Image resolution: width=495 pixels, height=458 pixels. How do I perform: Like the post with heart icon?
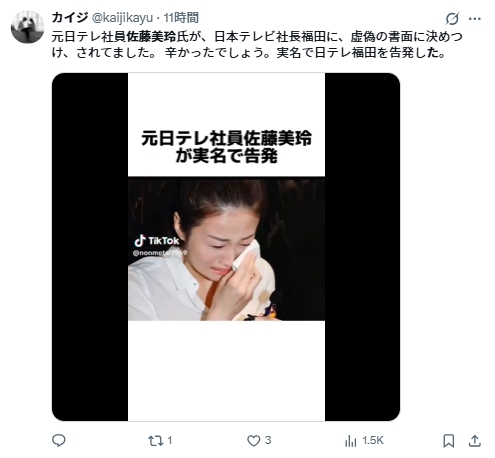(x=253, y=441)
